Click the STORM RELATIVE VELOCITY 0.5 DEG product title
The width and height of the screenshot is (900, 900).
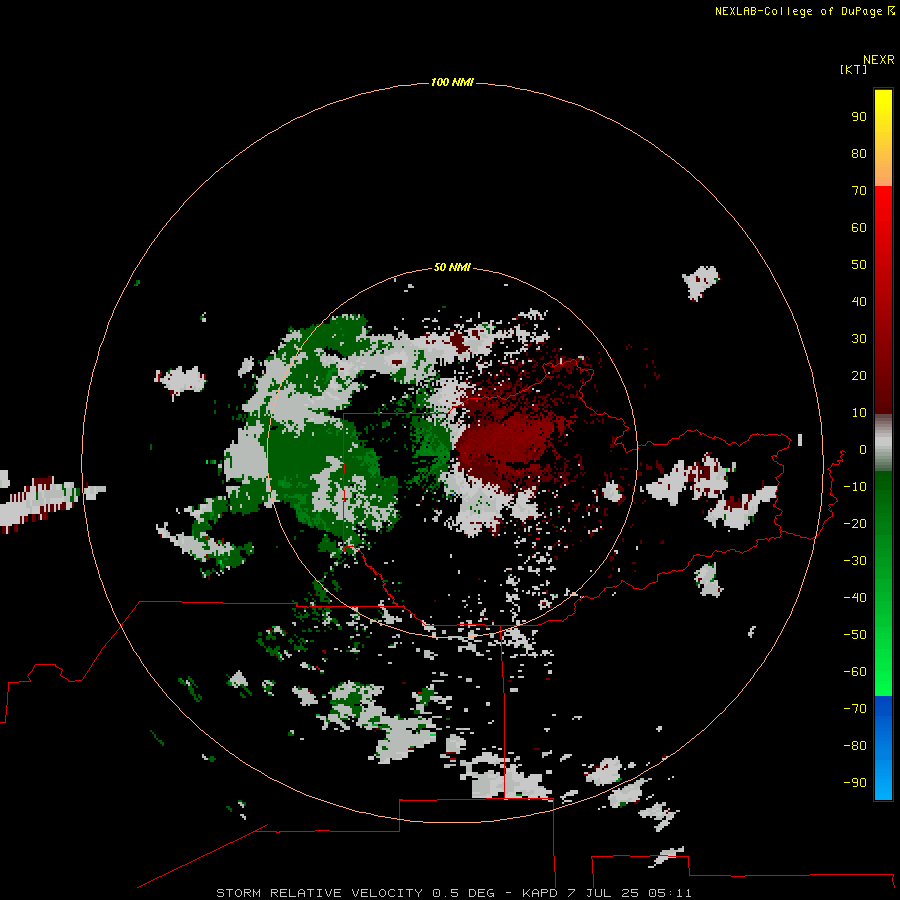click(355, 893)
